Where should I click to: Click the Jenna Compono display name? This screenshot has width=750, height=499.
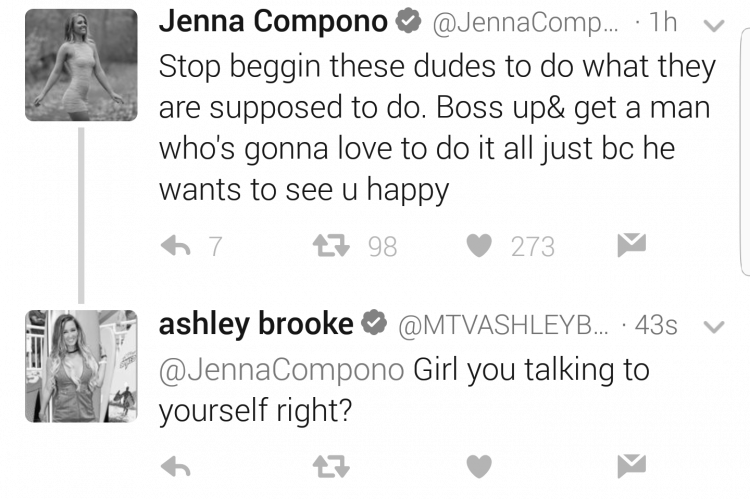pyautogui.click(x=273, y=22)
